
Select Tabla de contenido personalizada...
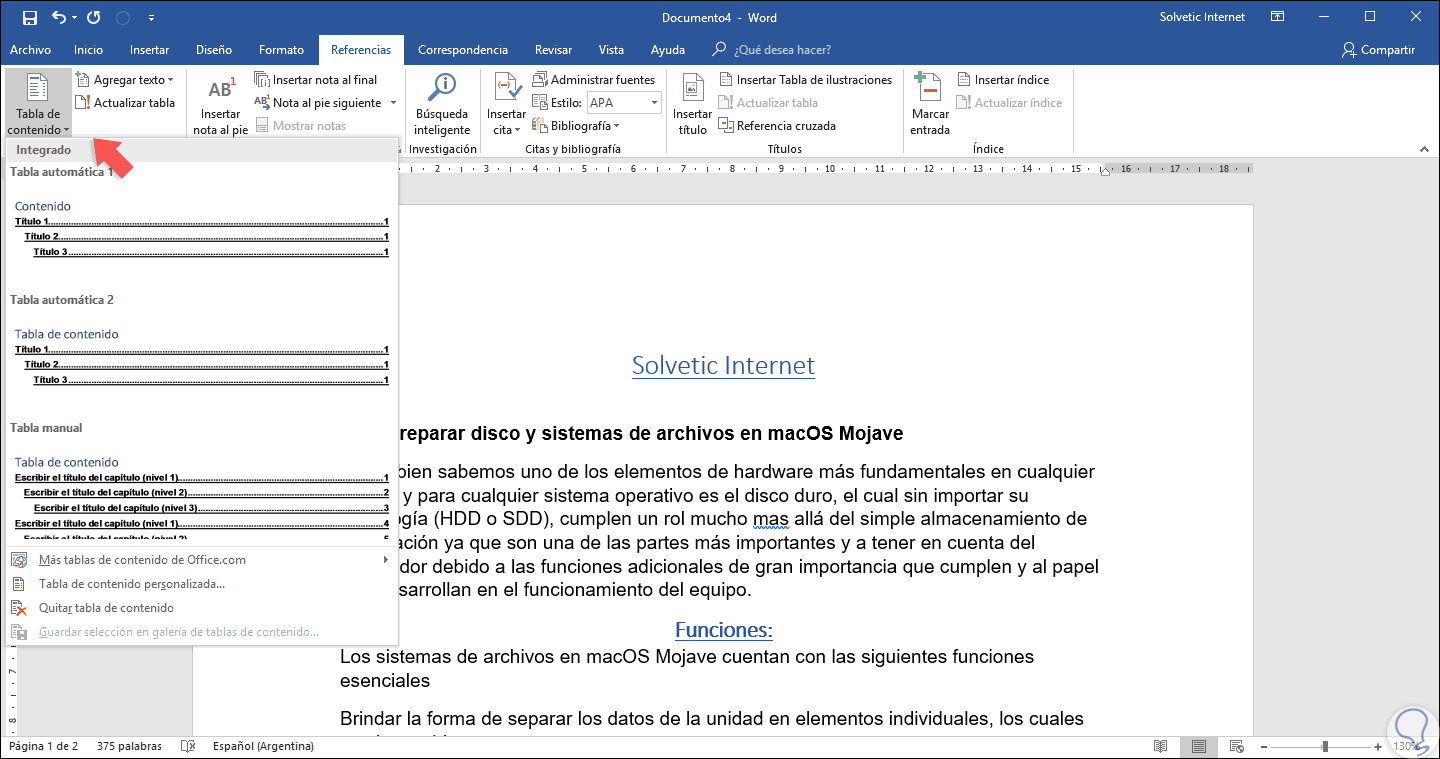coord(202,584)
